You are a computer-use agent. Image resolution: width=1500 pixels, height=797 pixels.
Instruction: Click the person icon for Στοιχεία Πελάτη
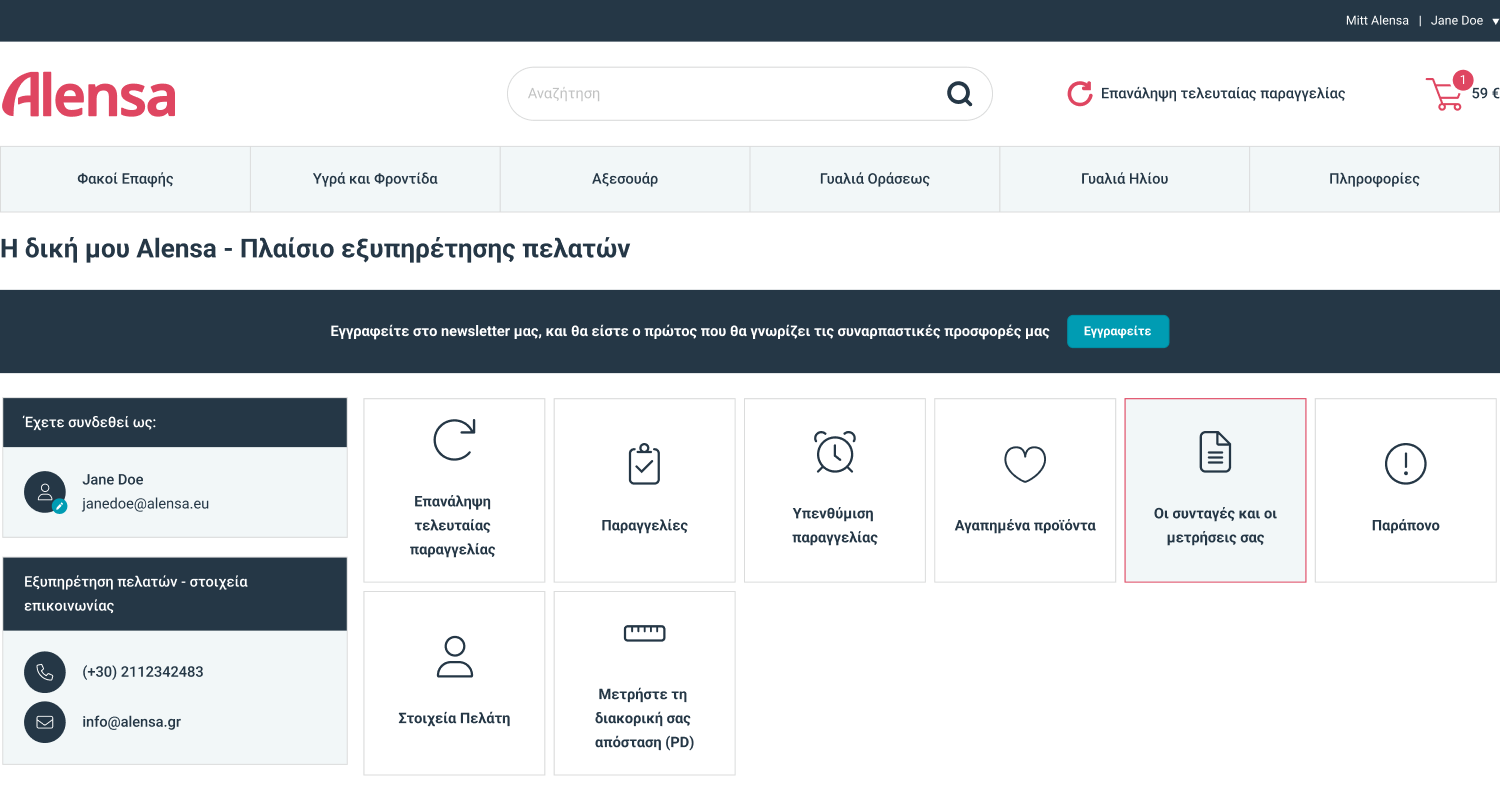tap(454, 656)
